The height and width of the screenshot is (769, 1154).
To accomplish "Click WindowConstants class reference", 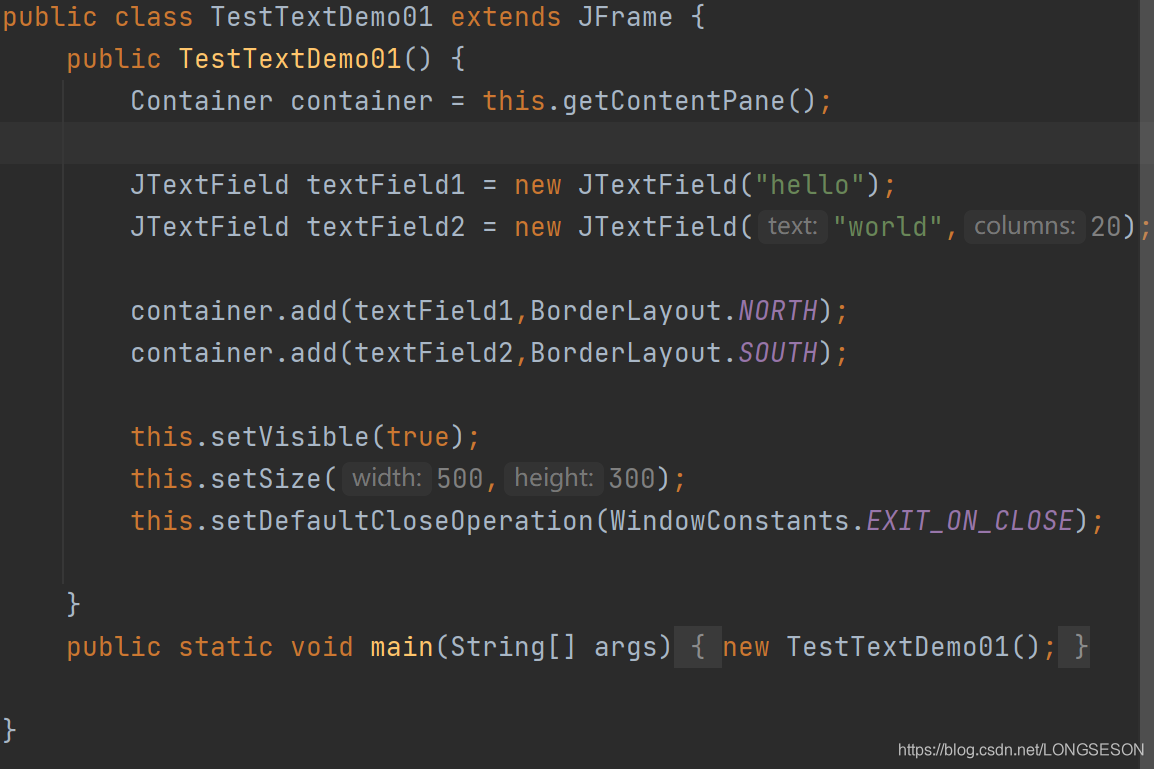I will click(729, 520).
